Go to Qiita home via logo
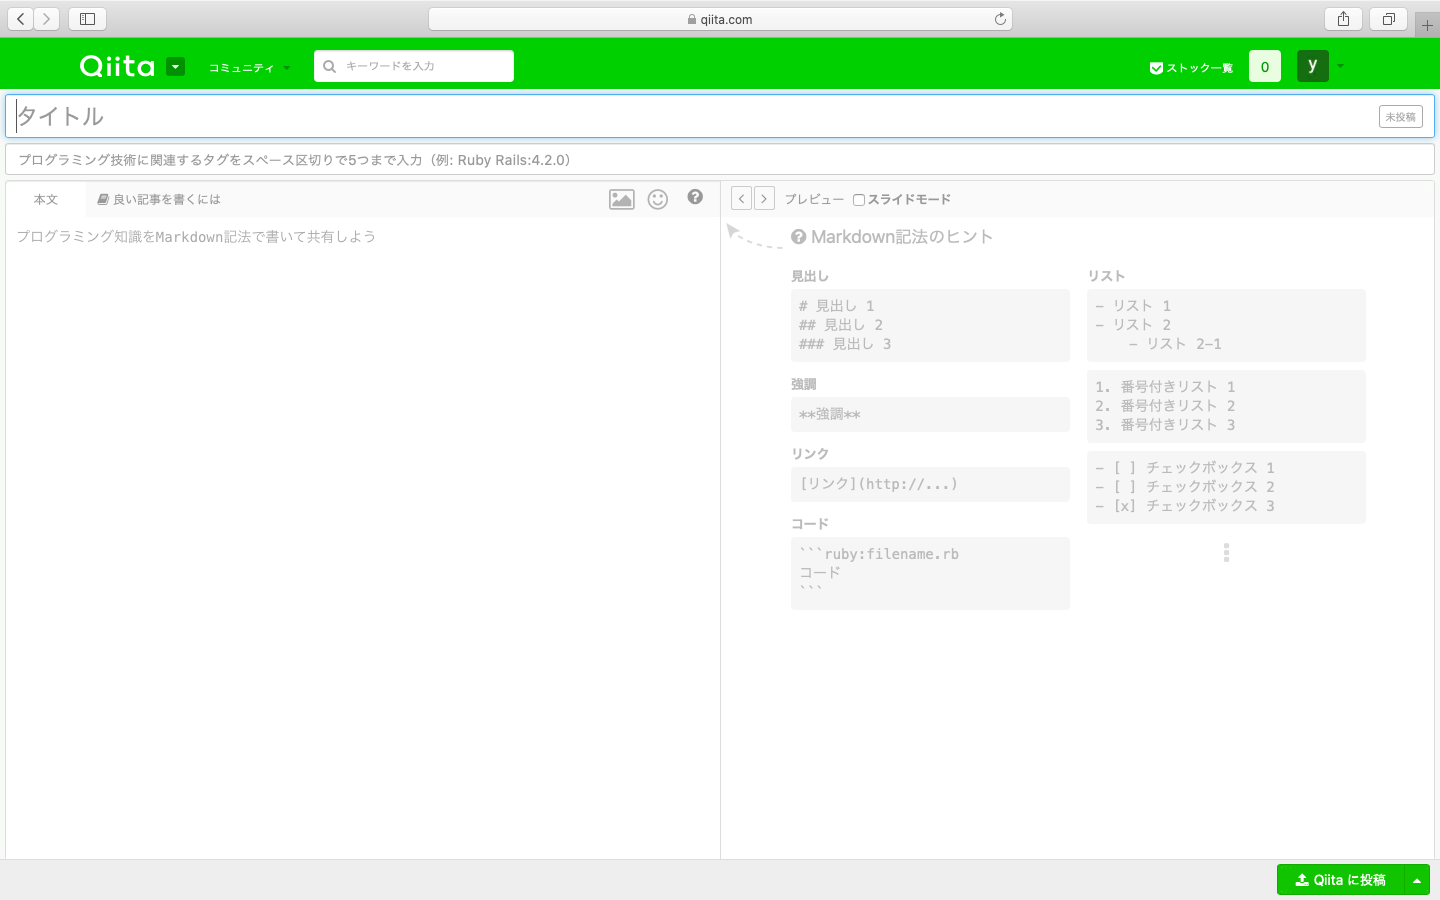Image resolution: width=1440 pixels, height=900 pixels. 117,66
